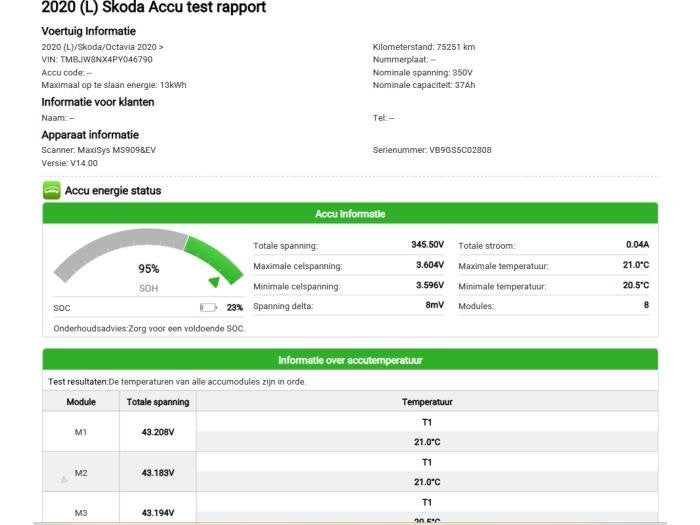The image size is (700, 525).
Task: Click the Totale spanning column header
Action: coord(158,402)
